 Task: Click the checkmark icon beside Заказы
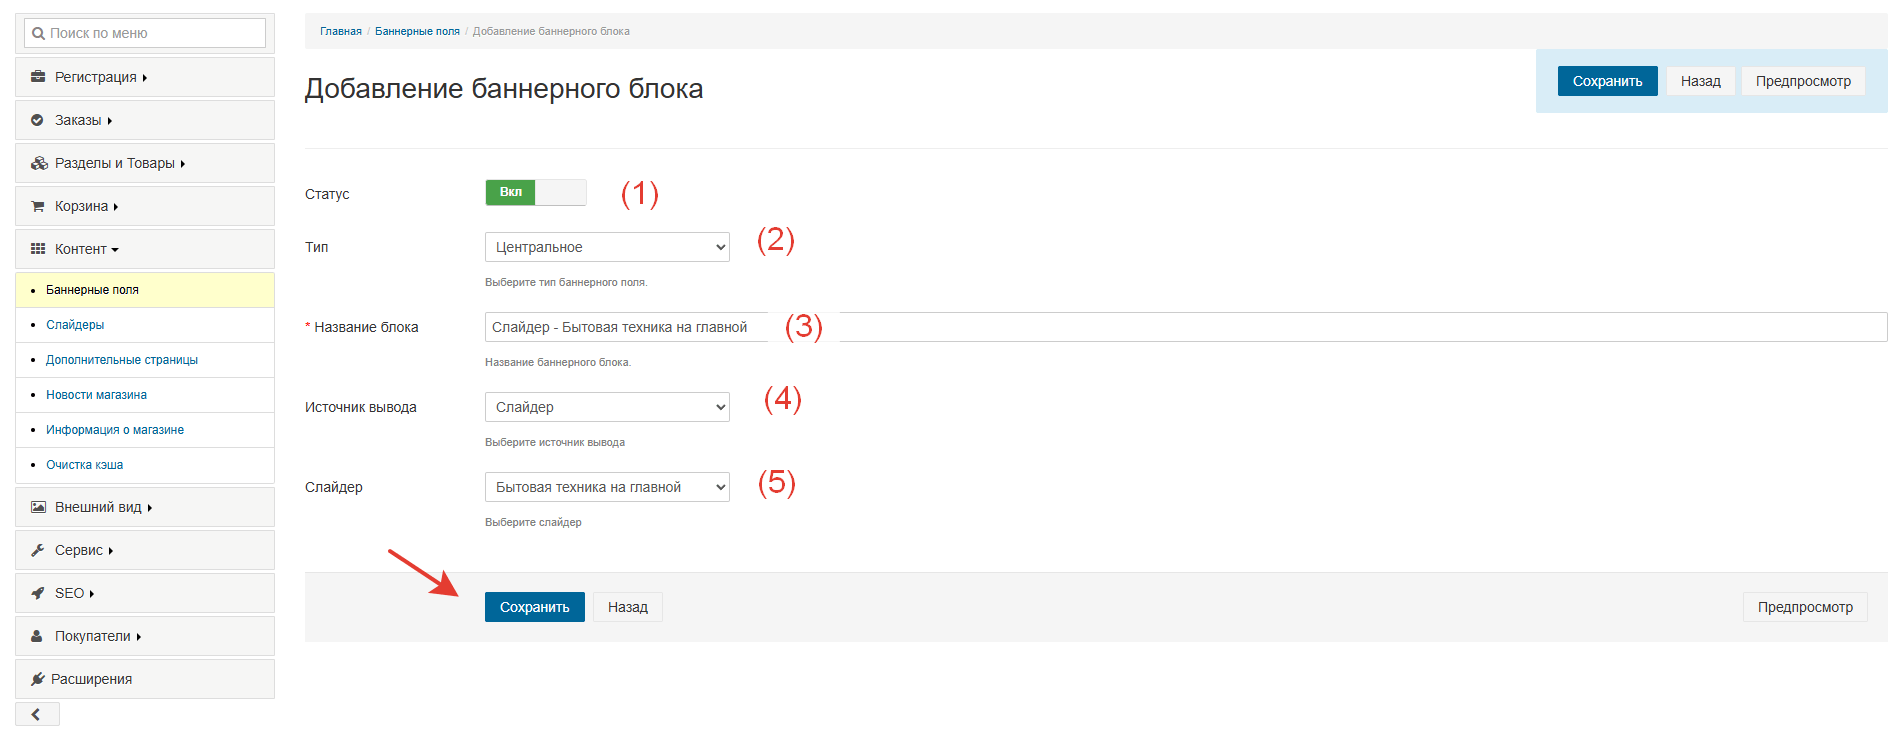[x=37, y=120]
